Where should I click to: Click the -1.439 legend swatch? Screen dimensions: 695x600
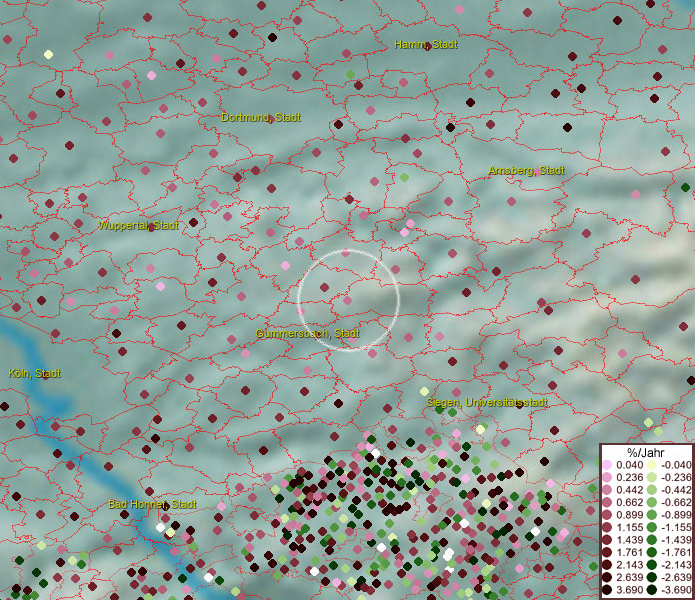click(652, 540)
